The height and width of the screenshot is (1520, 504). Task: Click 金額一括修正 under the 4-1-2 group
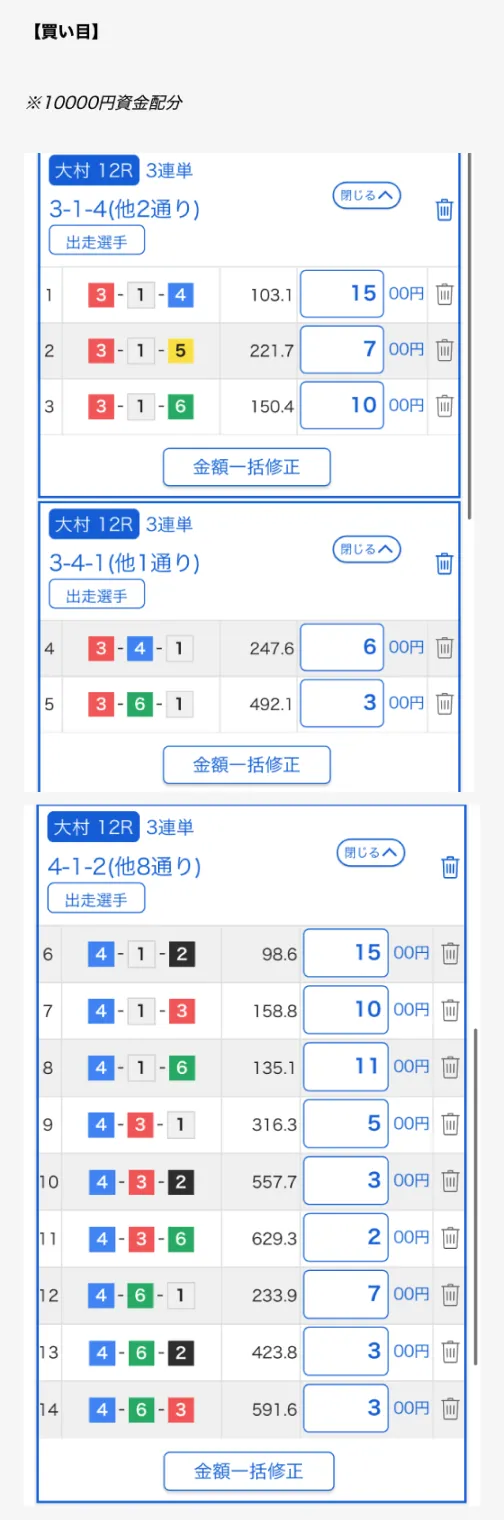[249, 1471]
